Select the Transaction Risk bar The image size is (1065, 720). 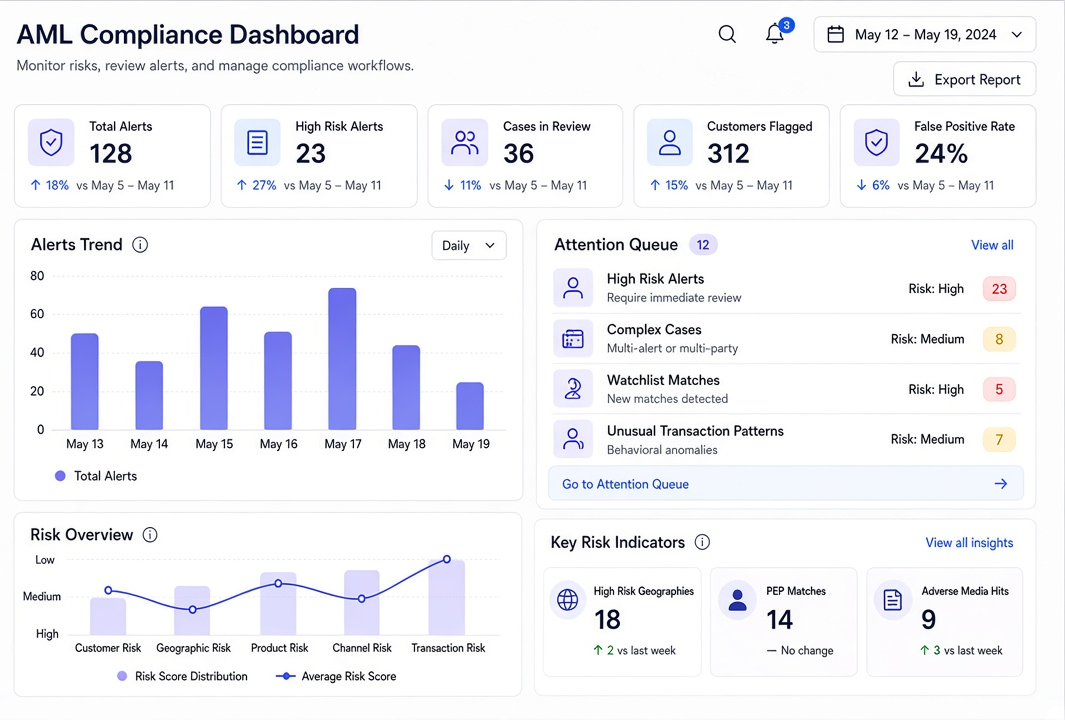tap(446, 597)
